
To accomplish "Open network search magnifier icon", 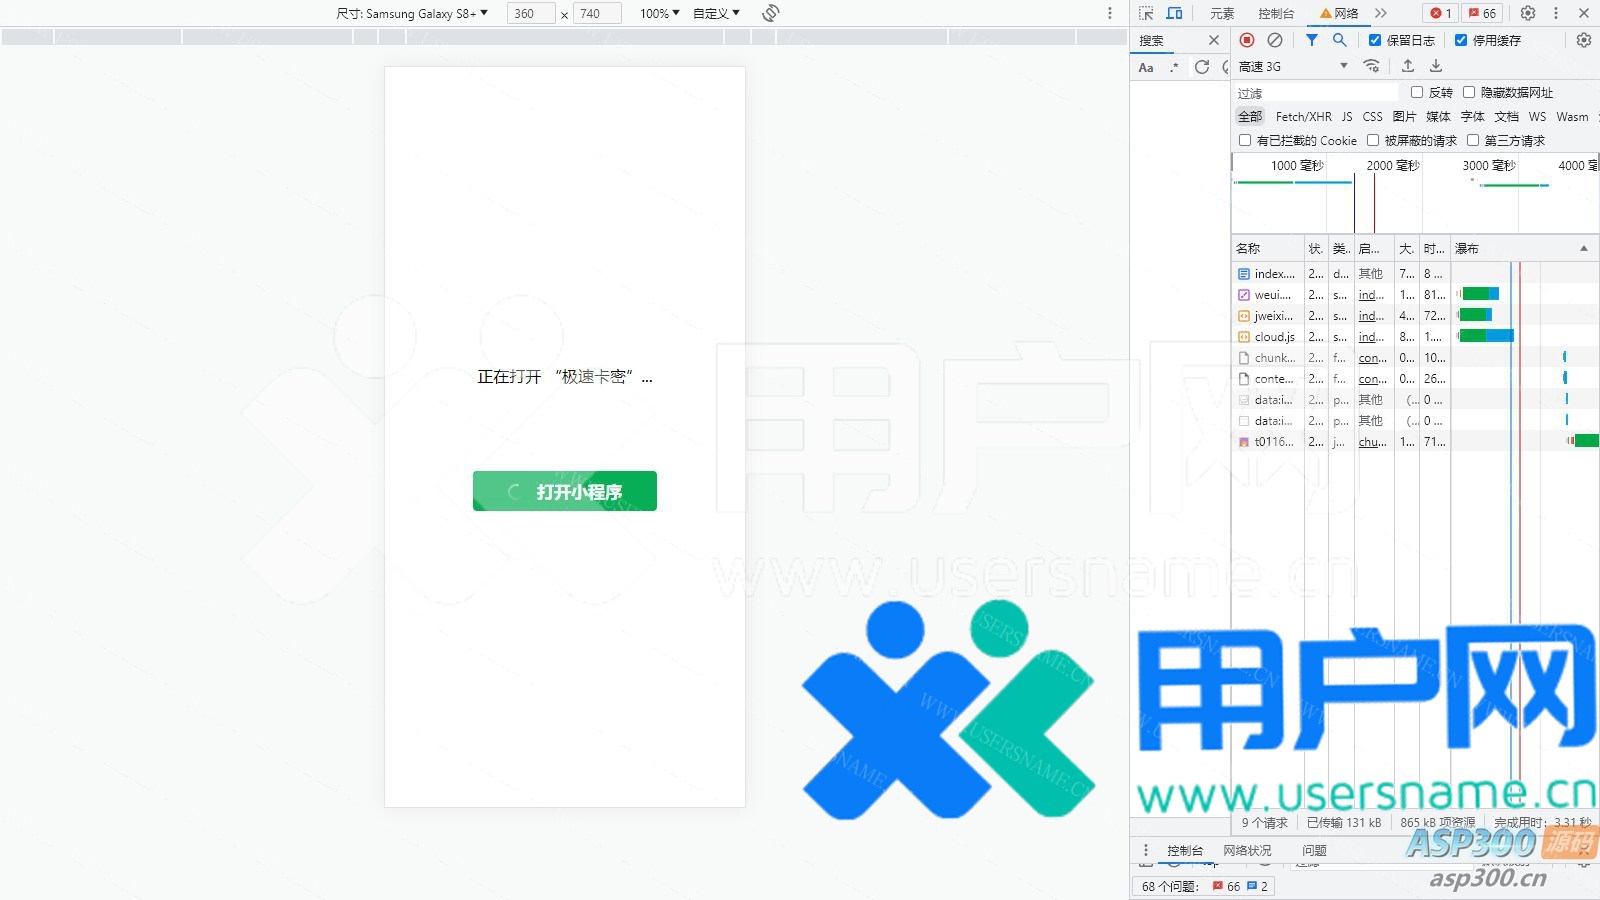I will point(1340,40).
